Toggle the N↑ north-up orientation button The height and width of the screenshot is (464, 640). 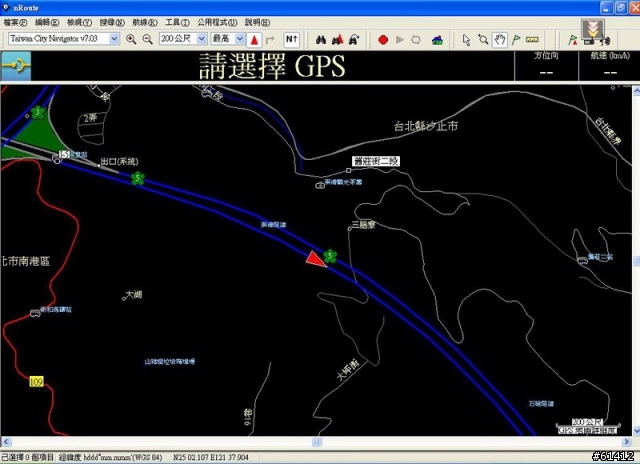(x=291, y=40)
